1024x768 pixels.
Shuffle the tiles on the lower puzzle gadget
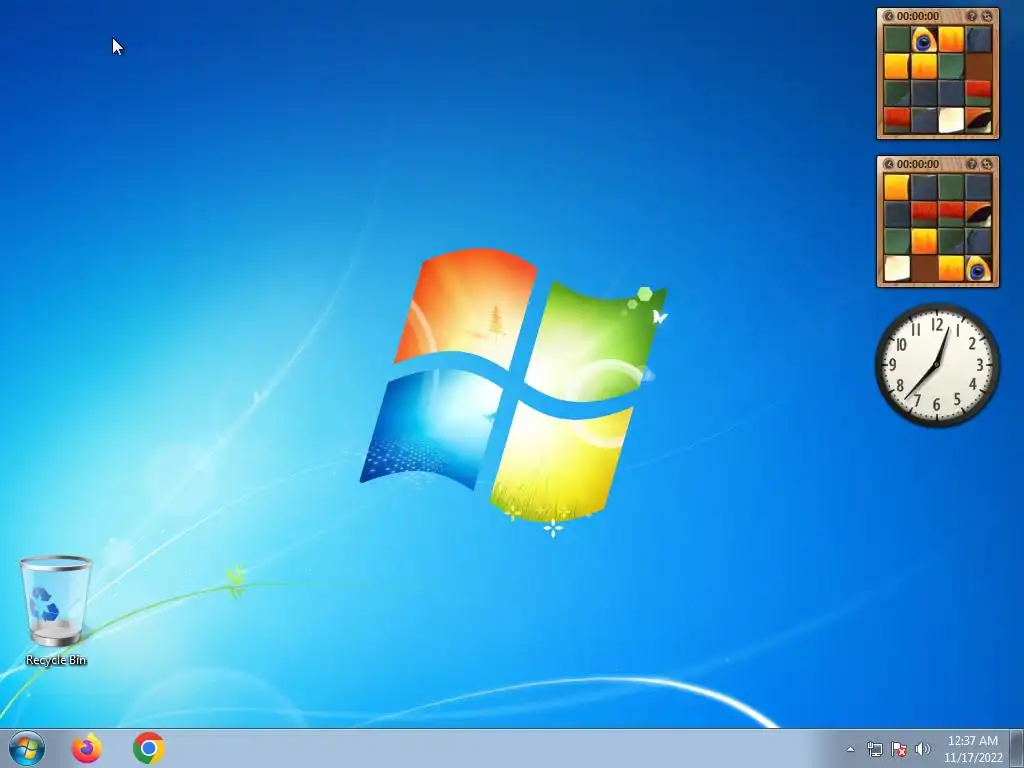coord(987,164)
